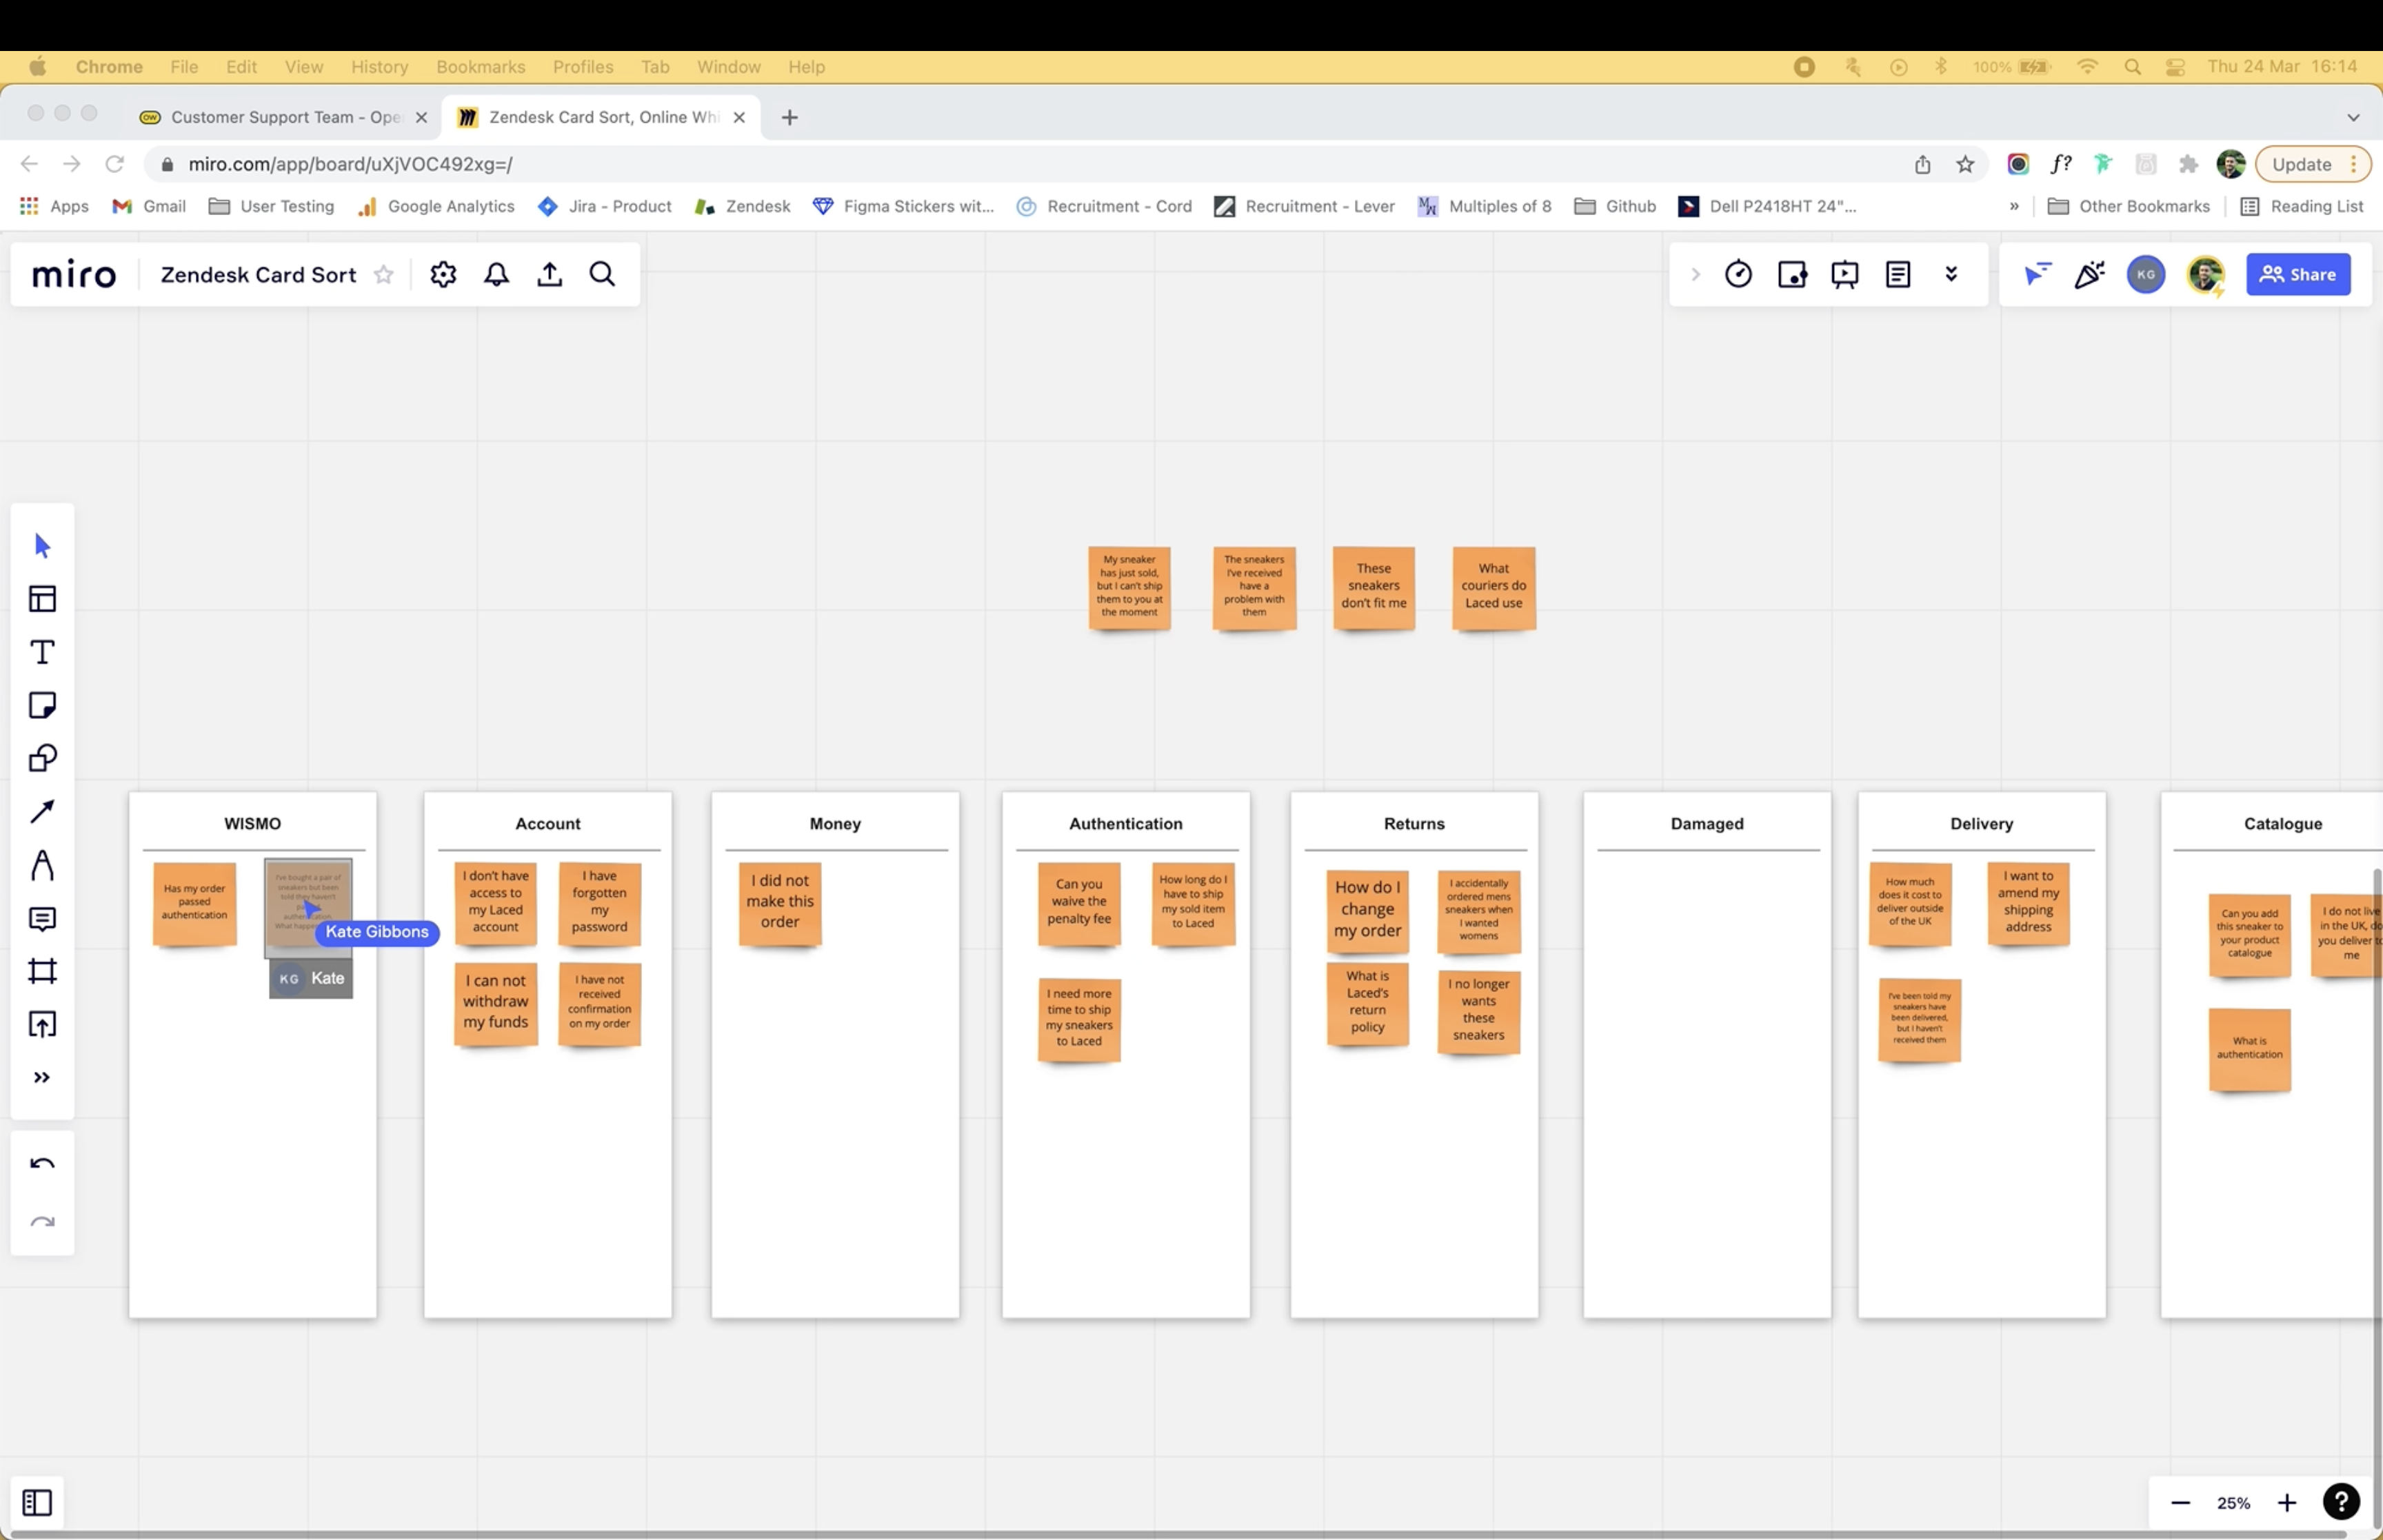Image resolution: width=2383 pixels, height=1540 pixels.
Task: Star the Zendesk Card Sort board
Action: tap(384, 274)
